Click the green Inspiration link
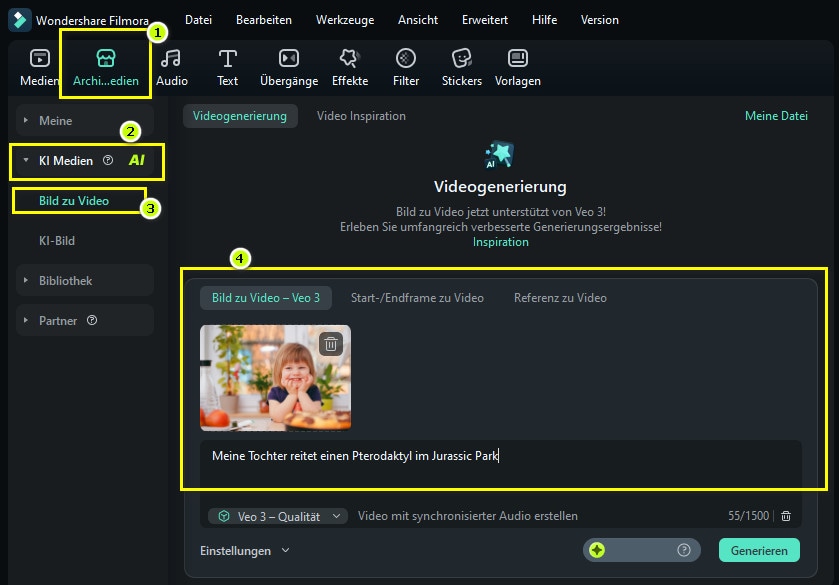Image resolution: width=839 pixels, height=585 pixels. click(x=501, y=242)
